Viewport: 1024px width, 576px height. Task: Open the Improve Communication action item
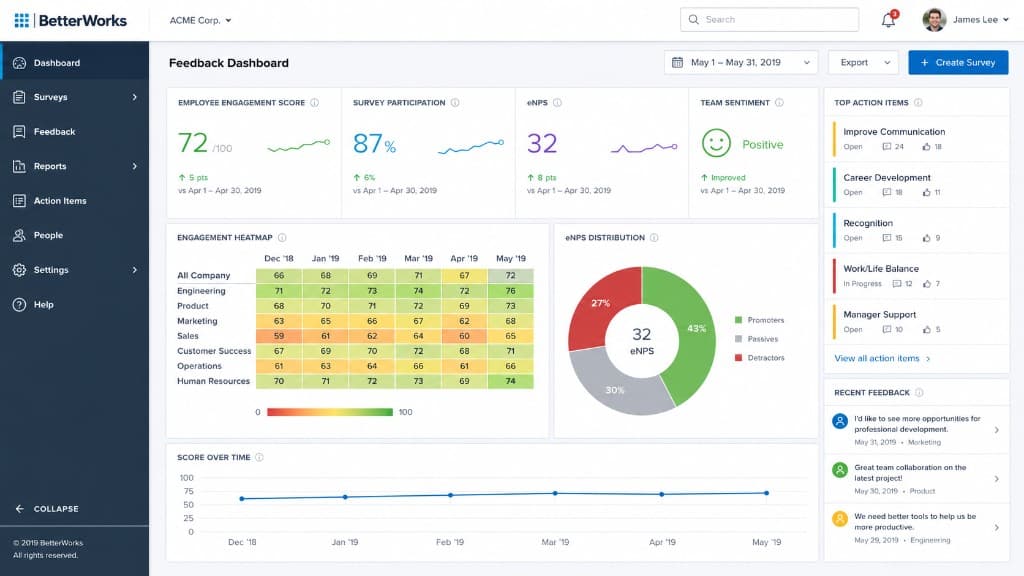click(917, 138)
